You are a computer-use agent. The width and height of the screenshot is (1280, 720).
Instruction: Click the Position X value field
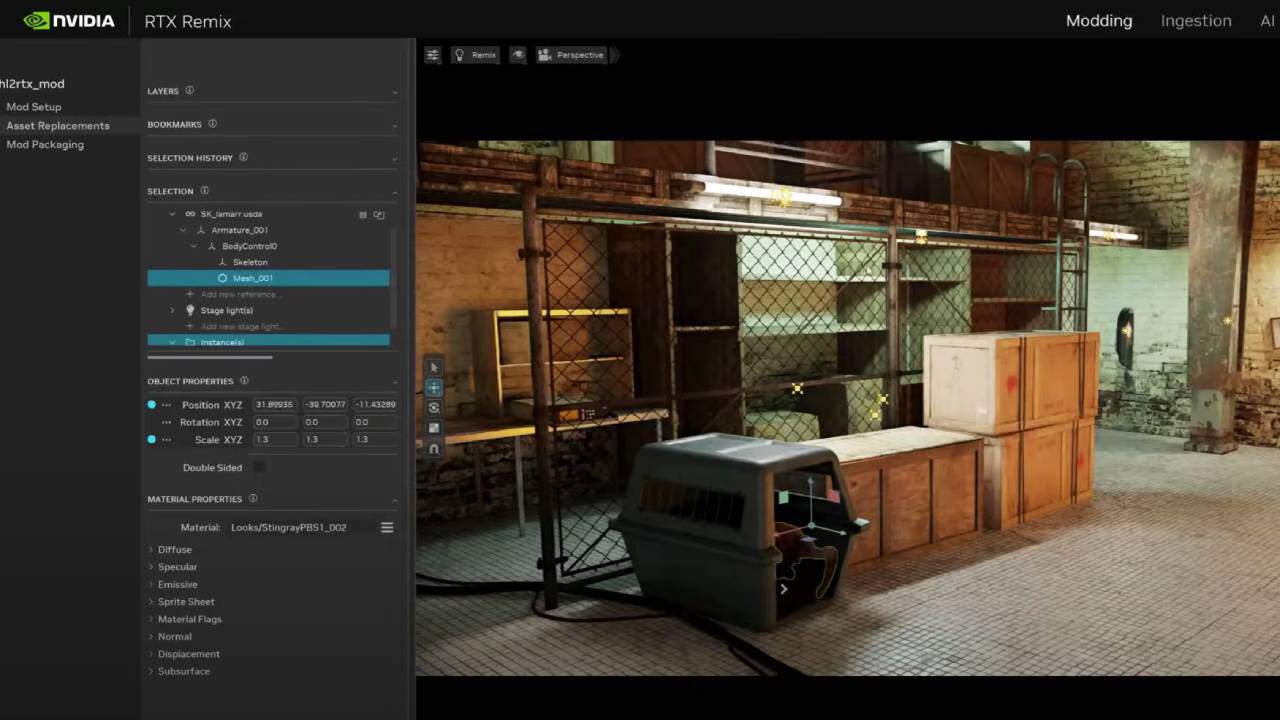coord(274,404)
